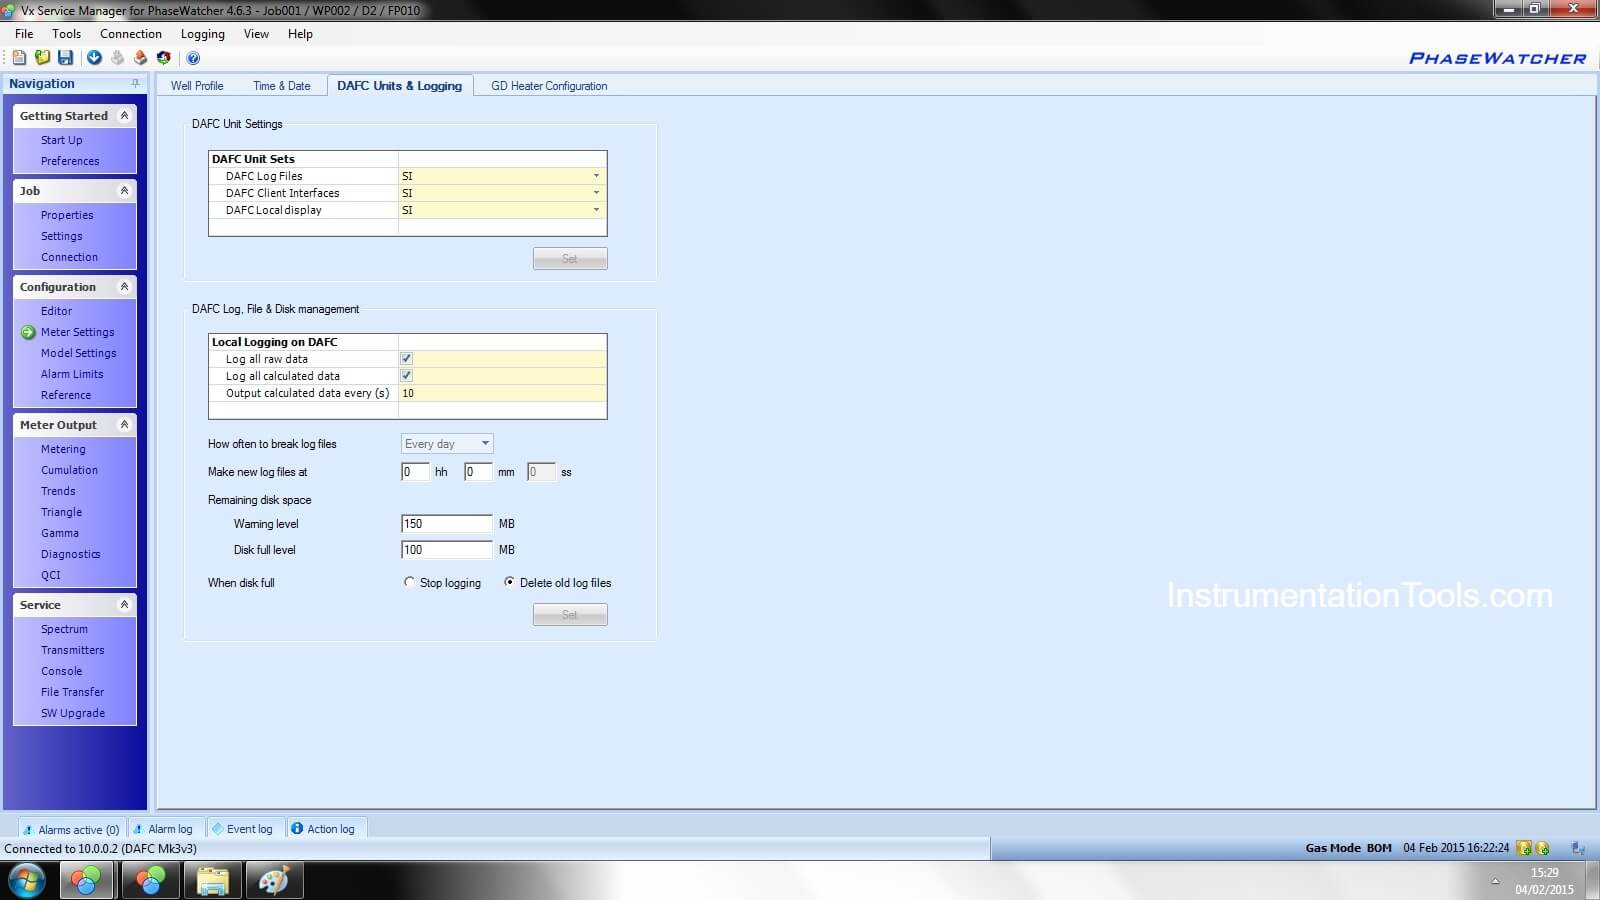Click Set button under disk management
This screenshot has height=900, width=1600.
pyautogui.click(x=570, y=615)
